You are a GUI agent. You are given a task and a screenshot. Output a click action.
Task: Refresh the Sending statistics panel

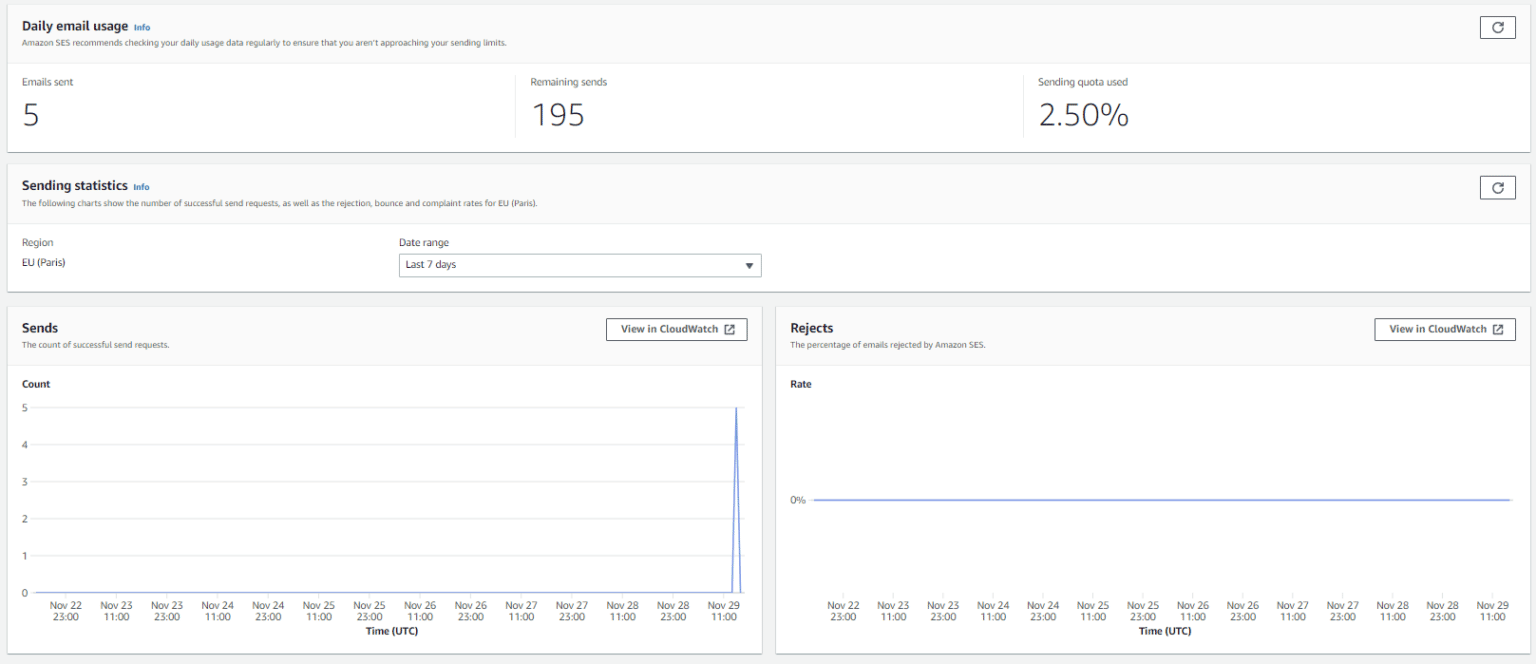click(1497, 187)
